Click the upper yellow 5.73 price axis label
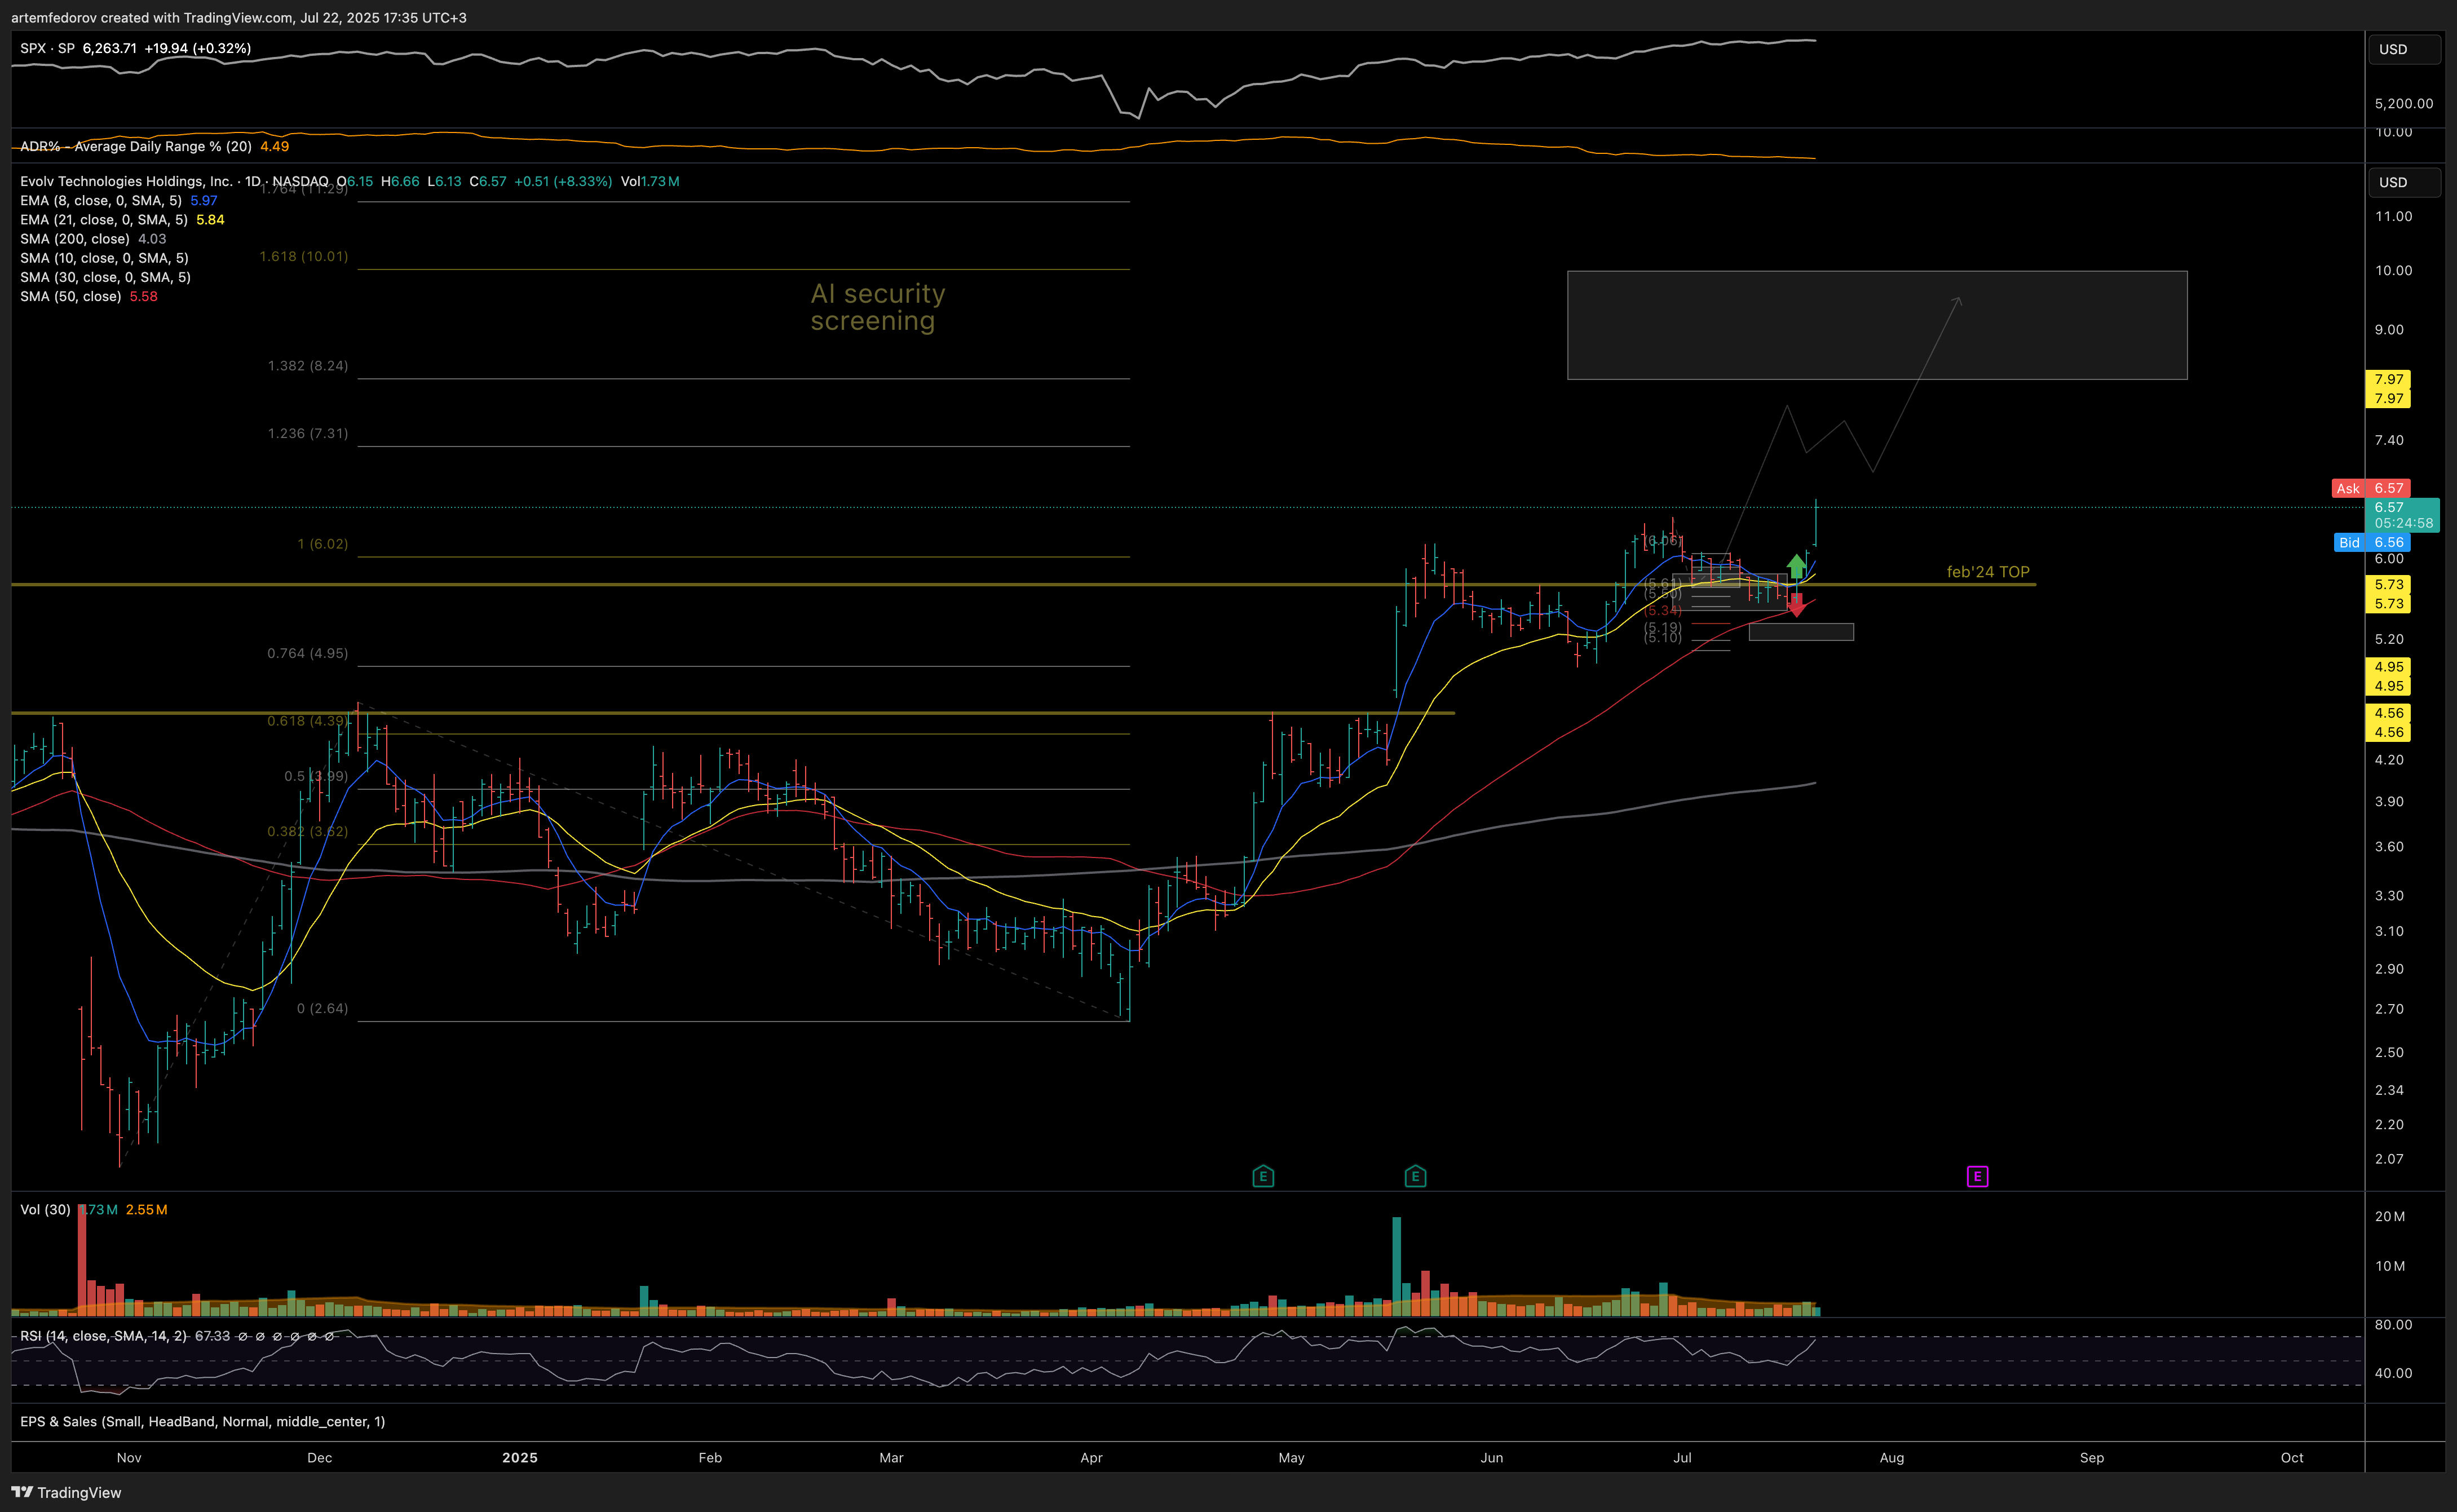Screen dimensions: 2457x1512 pos(2388,584)
